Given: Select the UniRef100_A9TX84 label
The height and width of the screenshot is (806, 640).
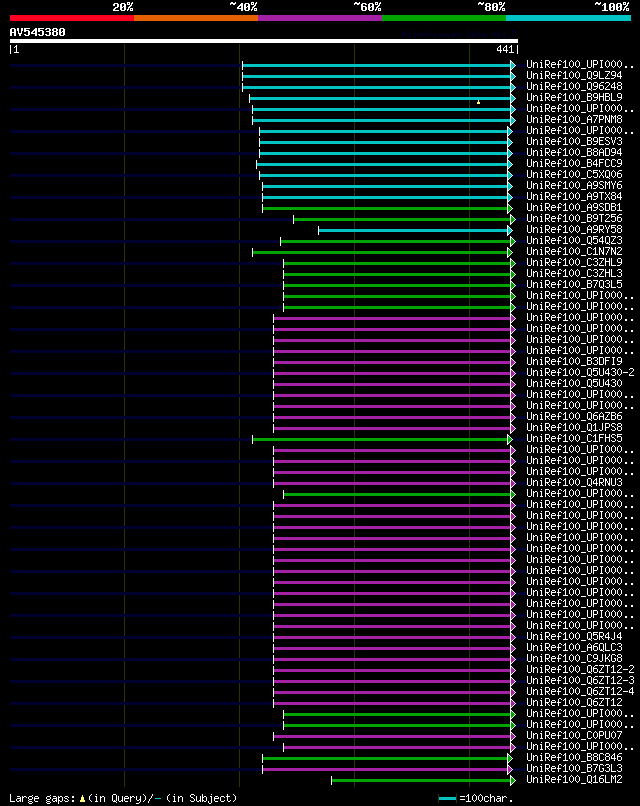Looking at the screenshot, I should [574, 196].
